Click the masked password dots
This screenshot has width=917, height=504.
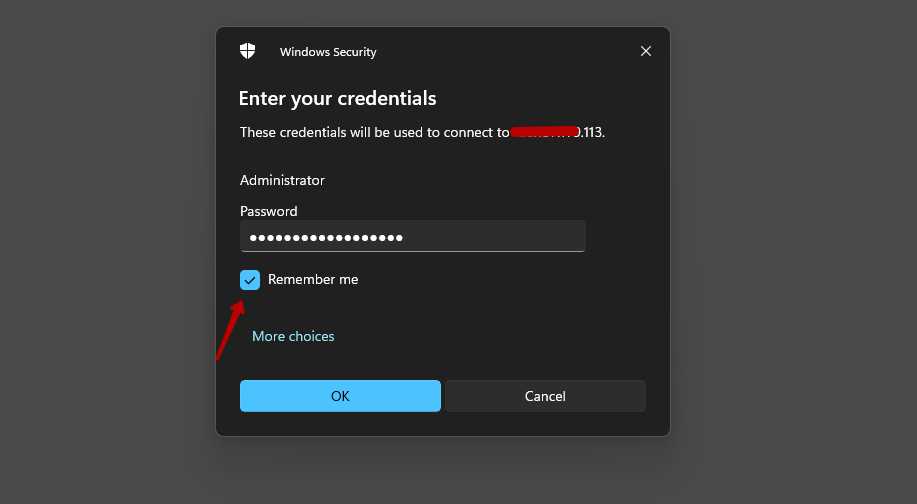click(x=325, y=237)
